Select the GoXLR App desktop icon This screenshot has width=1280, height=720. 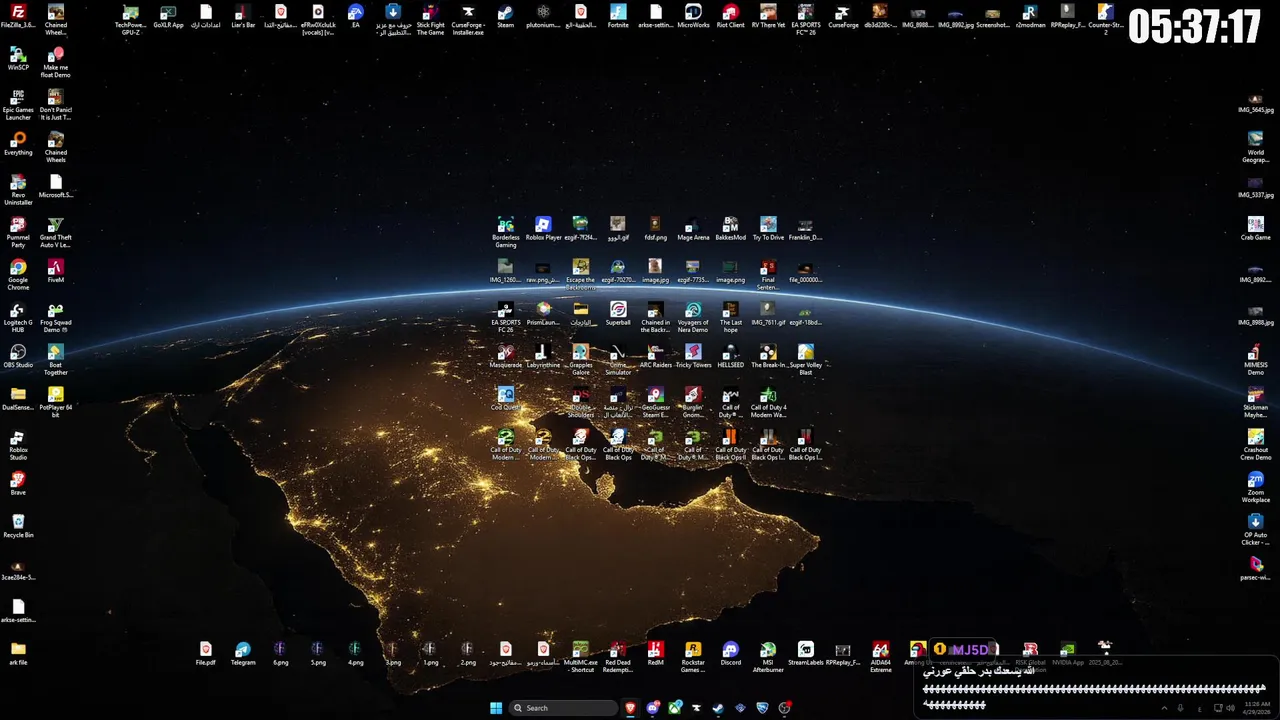point(168,16)
